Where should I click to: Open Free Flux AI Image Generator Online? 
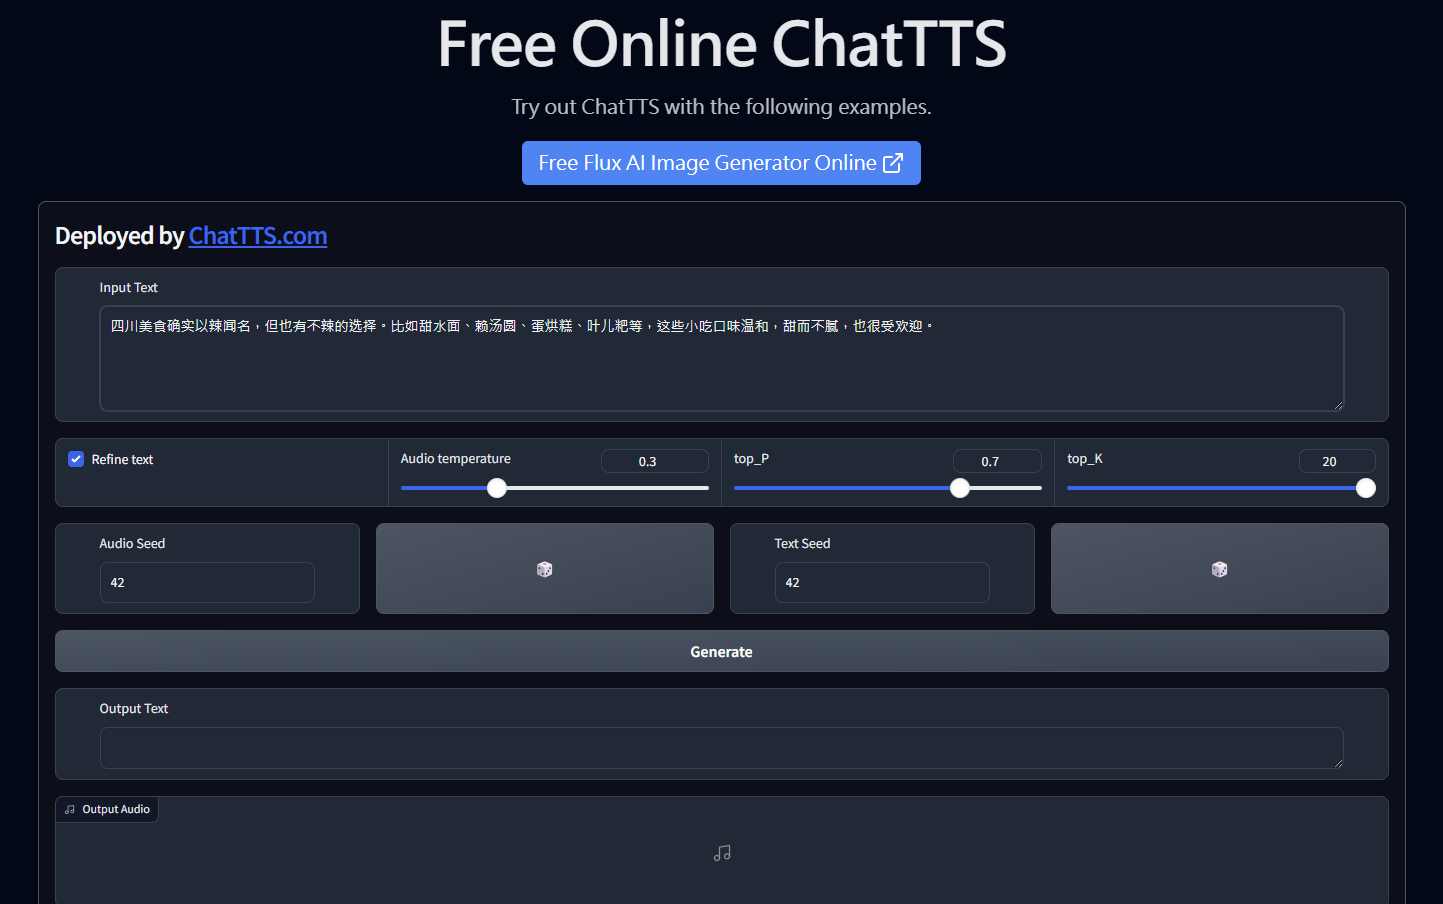coord(721,162)
